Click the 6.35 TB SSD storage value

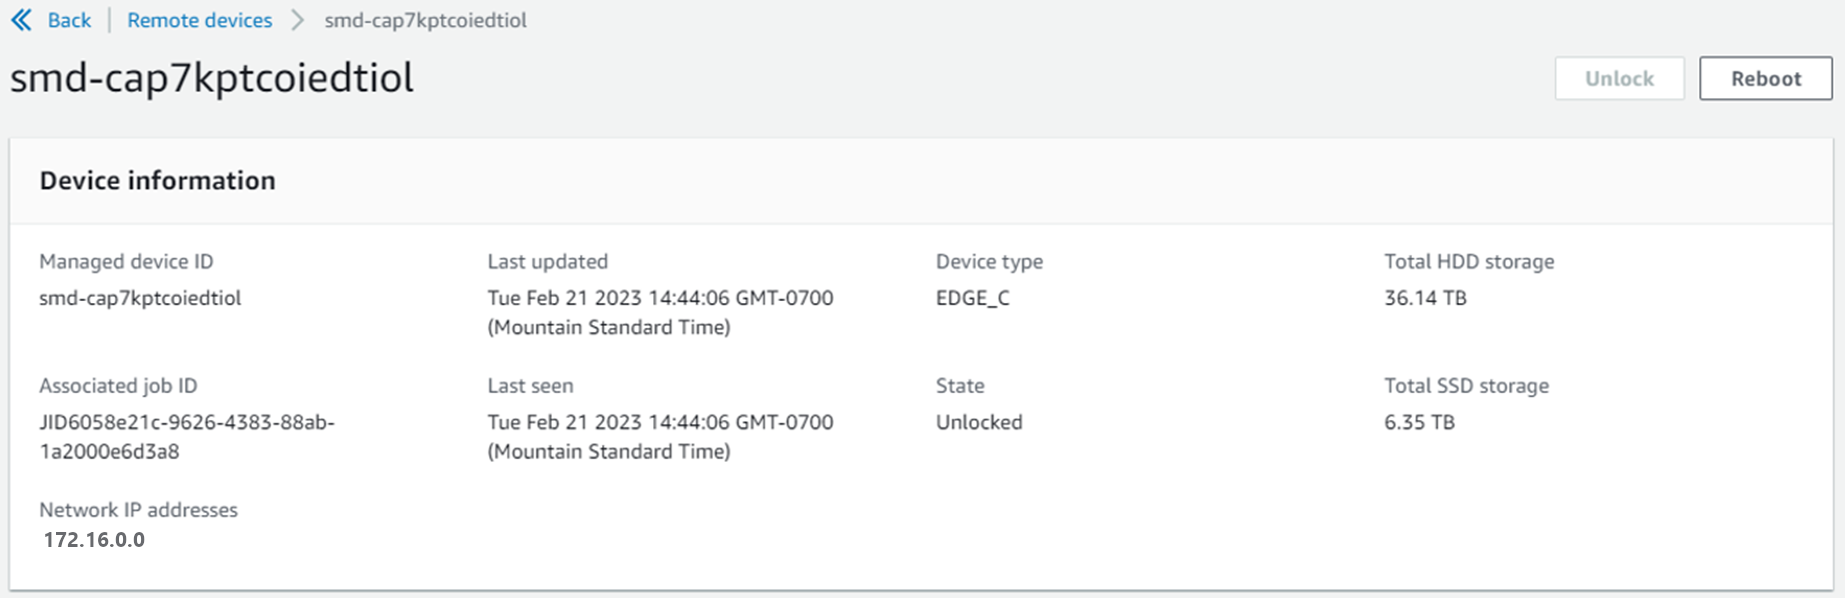click(1419, 422)
